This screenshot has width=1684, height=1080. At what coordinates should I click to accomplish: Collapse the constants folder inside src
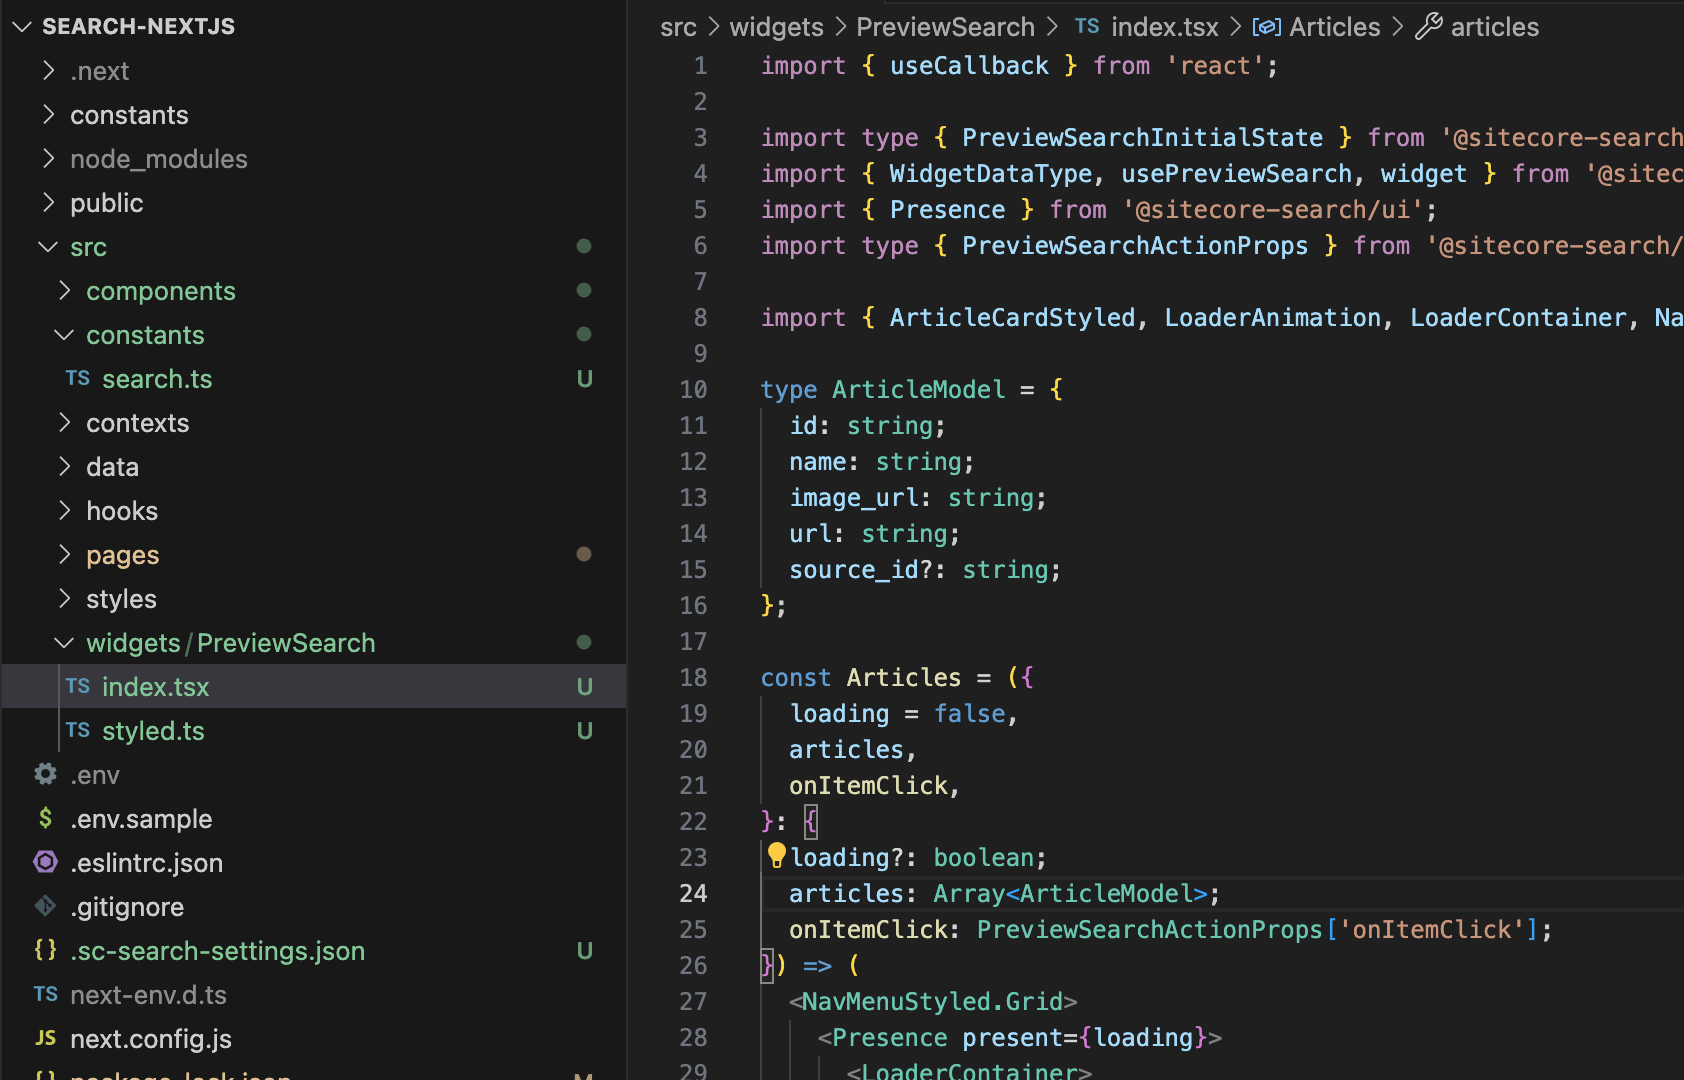click(64, 335)
